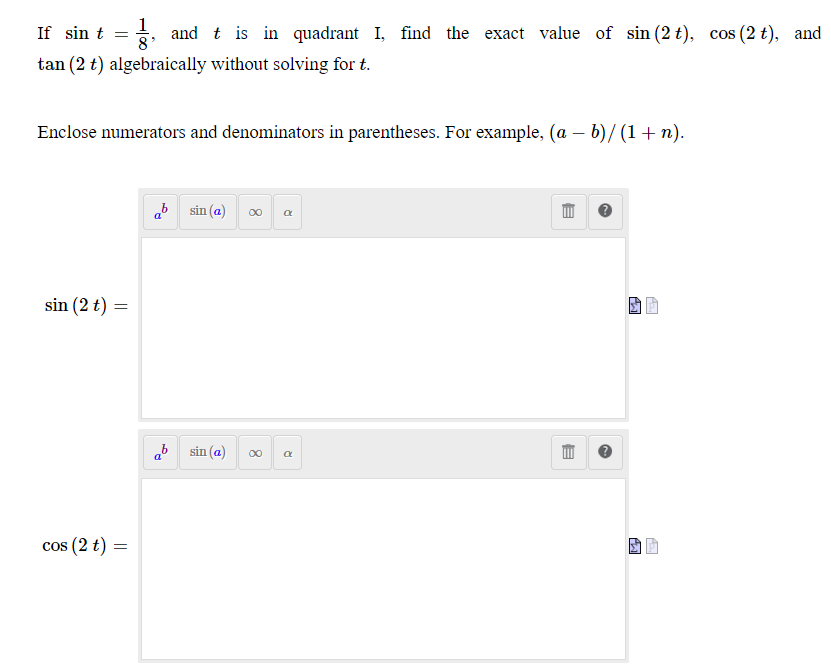Open the infinity symbols palette above sin(2t) field
Image resolution: width=831 pixels, height=667 pixels.
tap(255, 211)
